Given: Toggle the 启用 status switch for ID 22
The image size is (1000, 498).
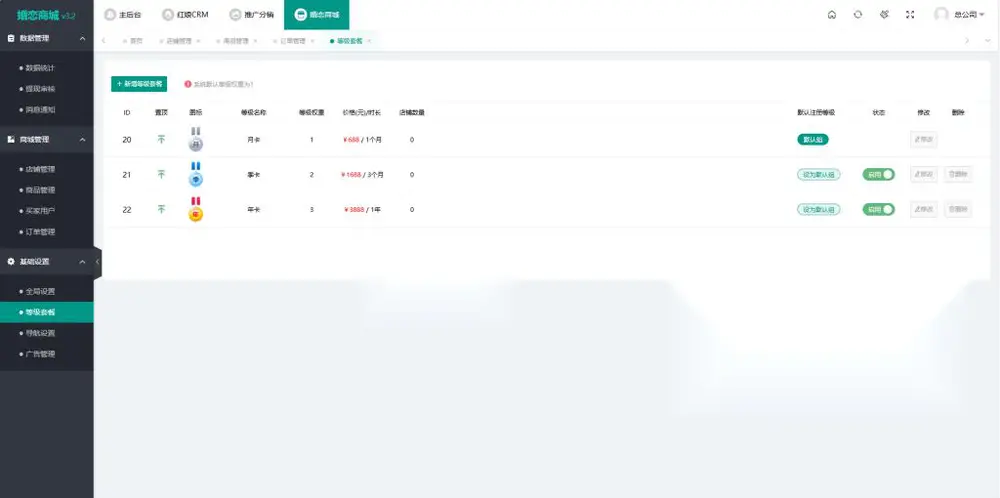Looking at the screenshot, I should [879, 209].
